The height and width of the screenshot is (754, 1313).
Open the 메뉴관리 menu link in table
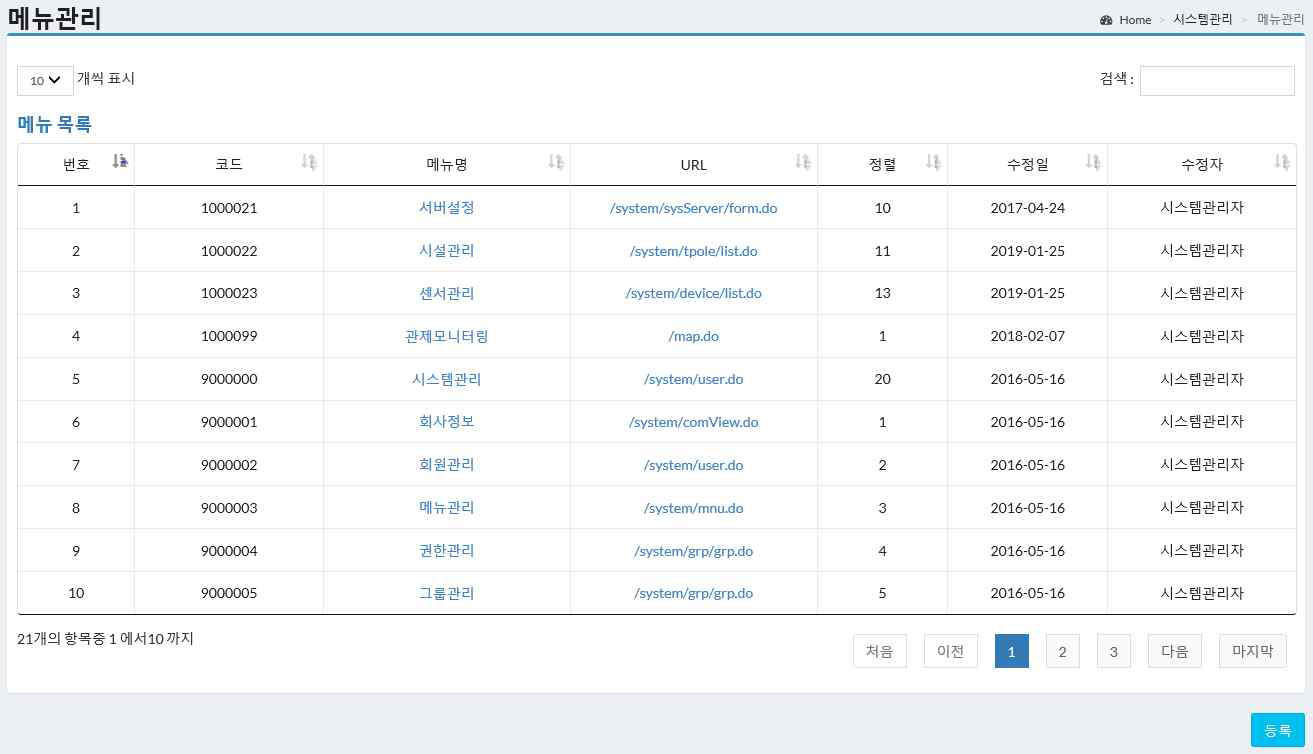click(447, 508)
